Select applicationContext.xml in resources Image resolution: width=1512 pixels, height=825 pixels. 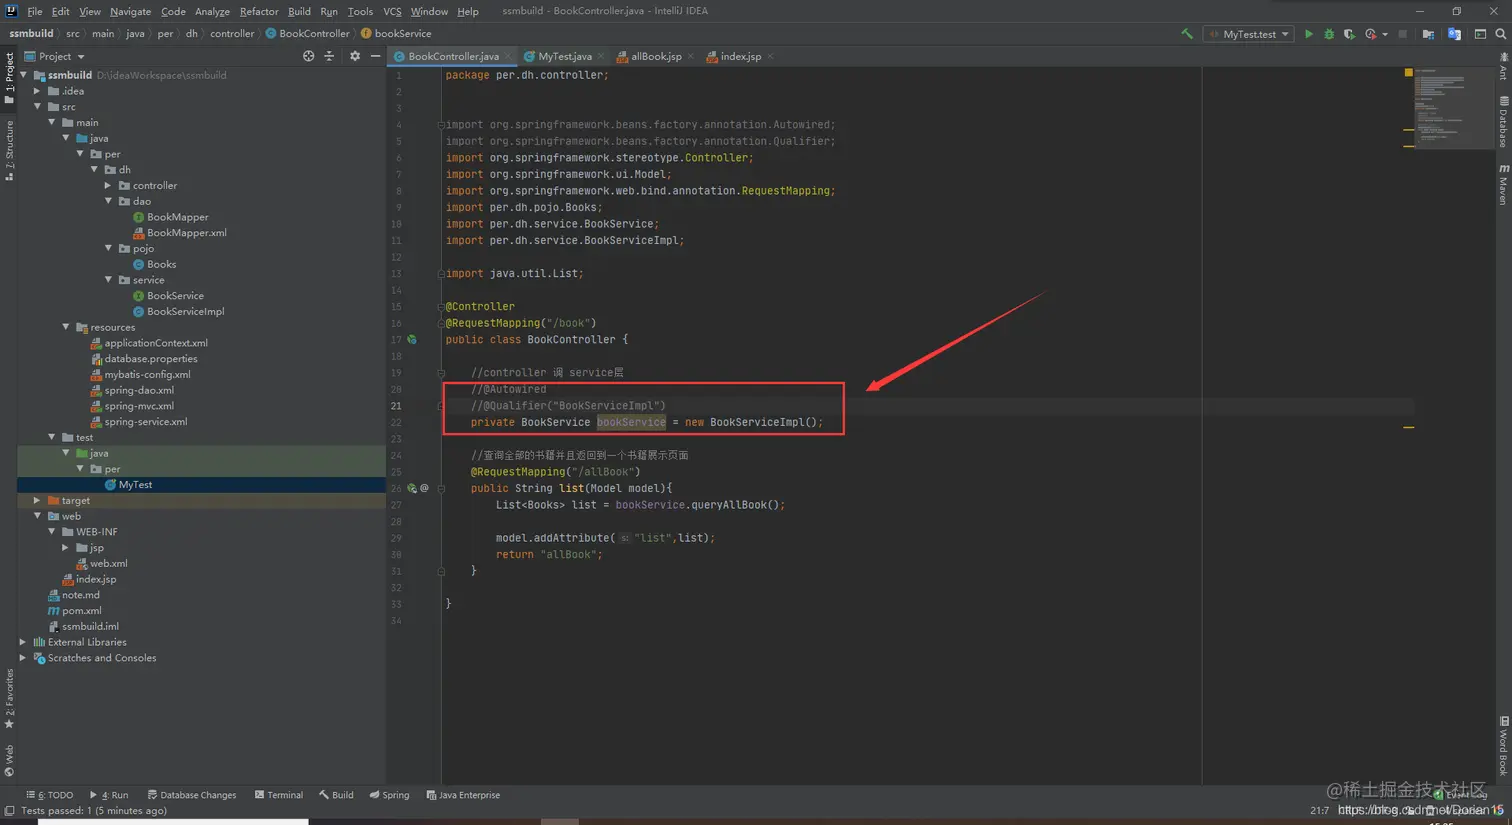coord(156,343)
